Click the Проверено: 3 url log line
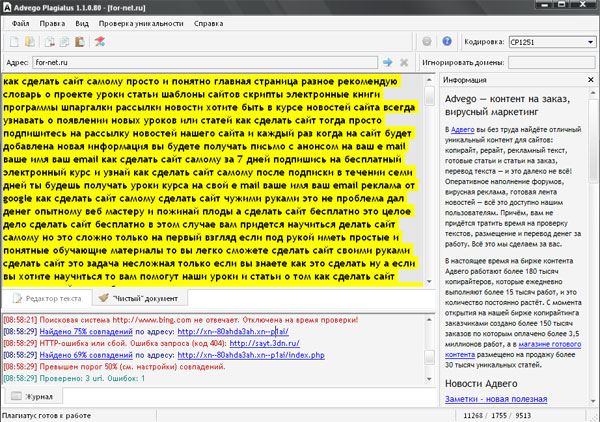 74,378
